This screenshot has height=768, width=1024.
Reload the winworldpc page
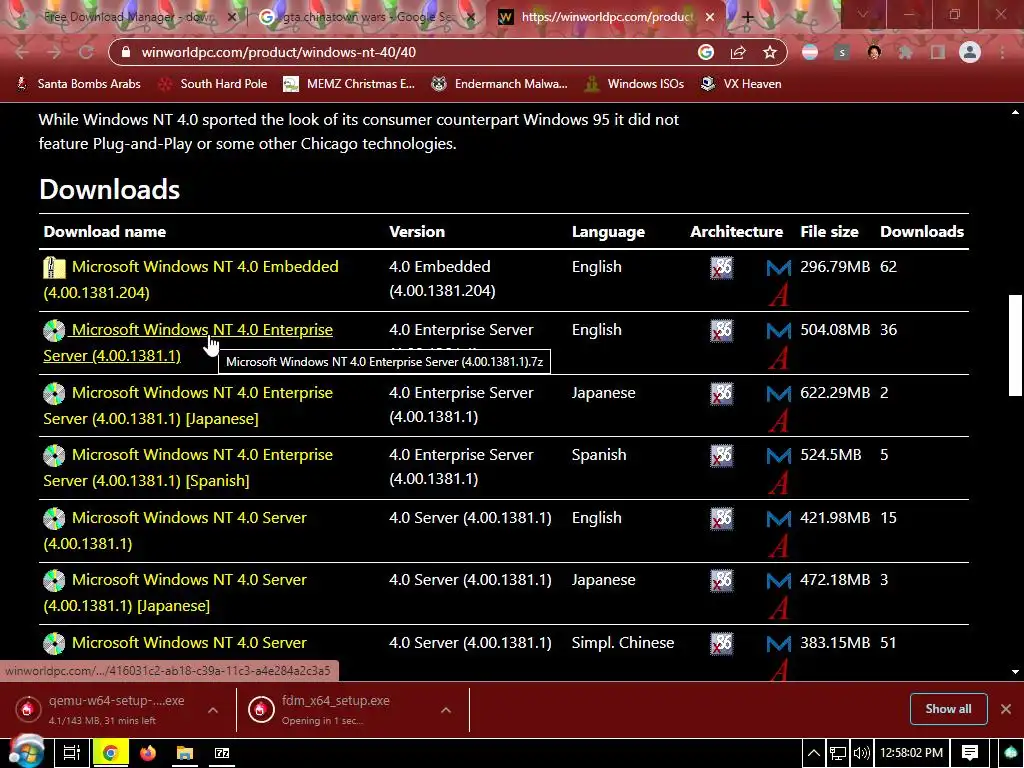(86, 52)
